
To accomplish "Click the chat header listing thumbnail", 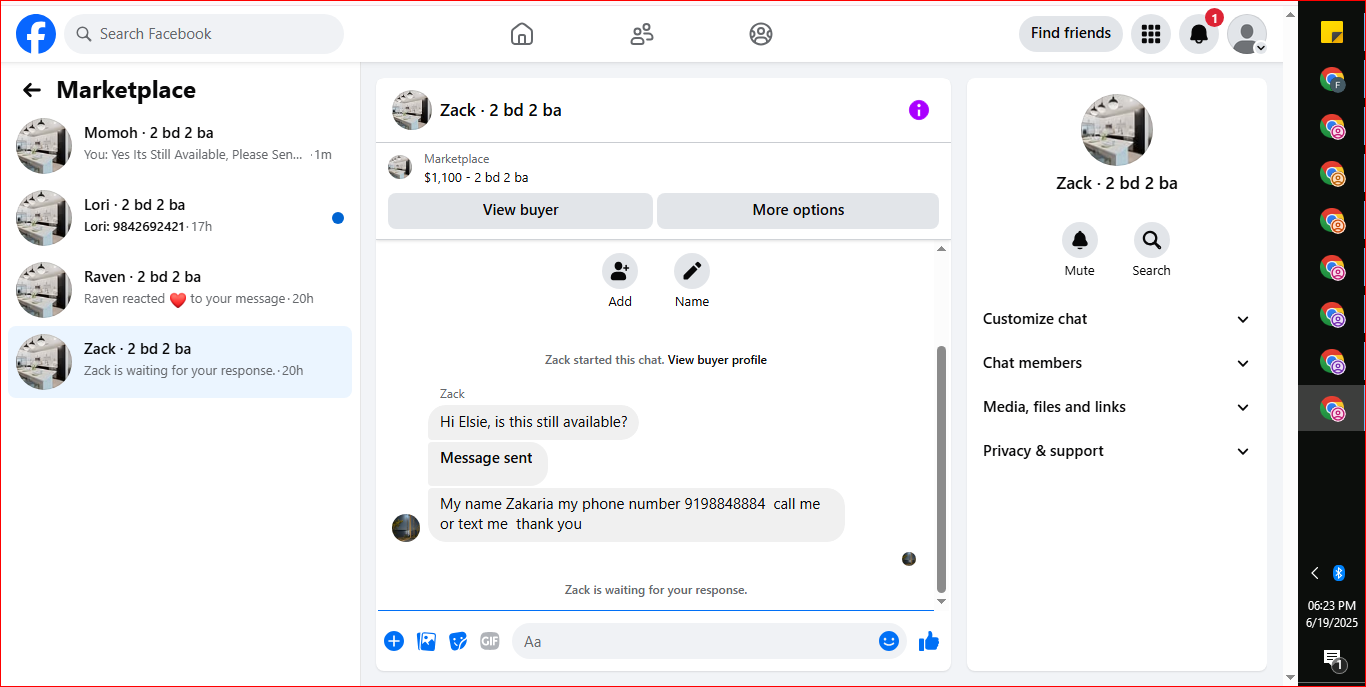I will 412,110.
